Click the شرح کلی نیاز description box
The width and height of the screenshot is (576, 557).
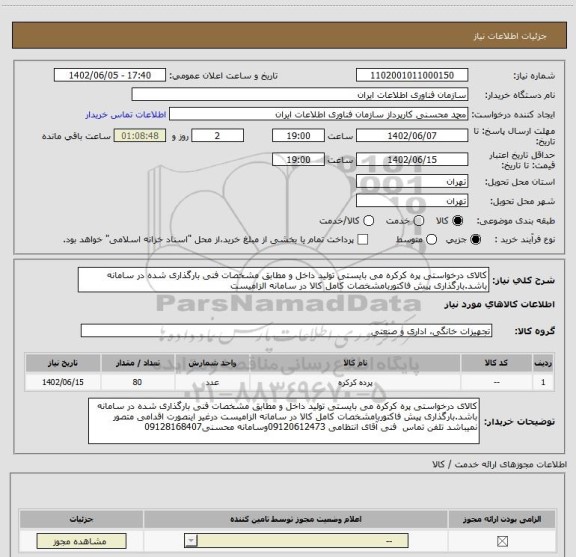click(283, 280)
